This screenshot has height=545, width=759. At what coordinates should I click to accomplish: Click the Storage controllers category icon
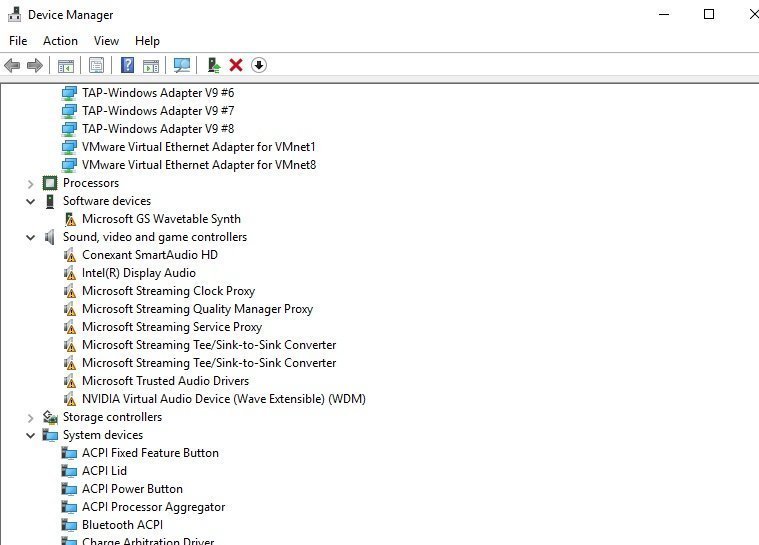point(50,417)
